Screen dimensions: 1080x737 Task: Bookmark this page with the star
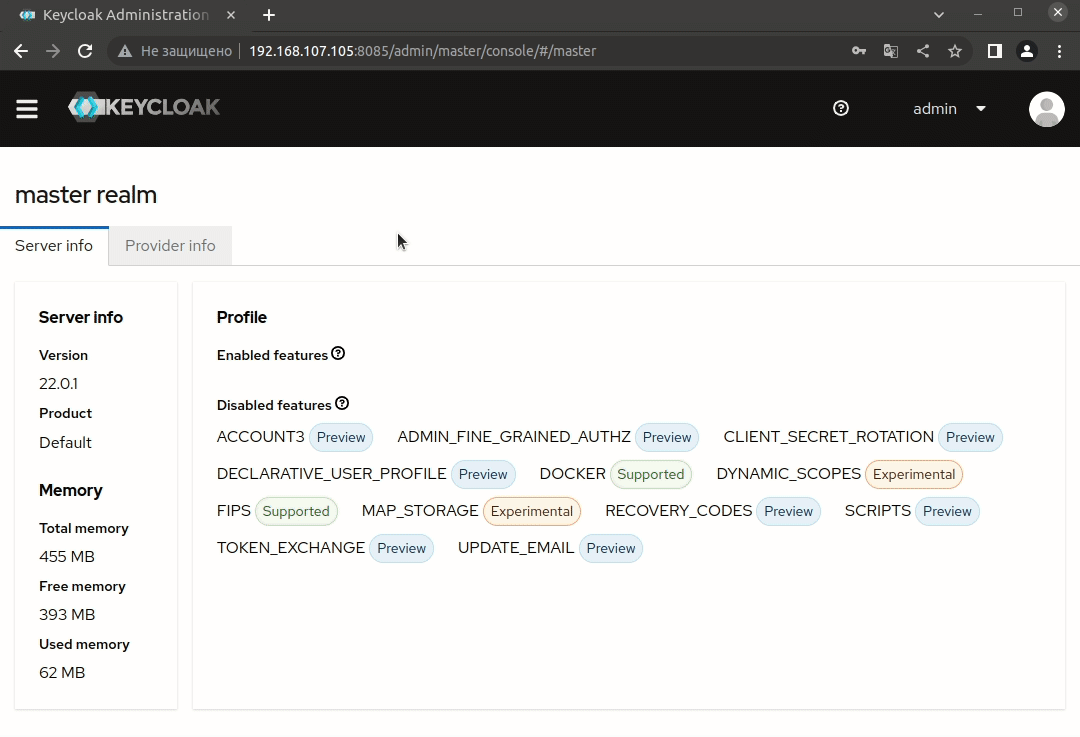(x=955, y=51)
